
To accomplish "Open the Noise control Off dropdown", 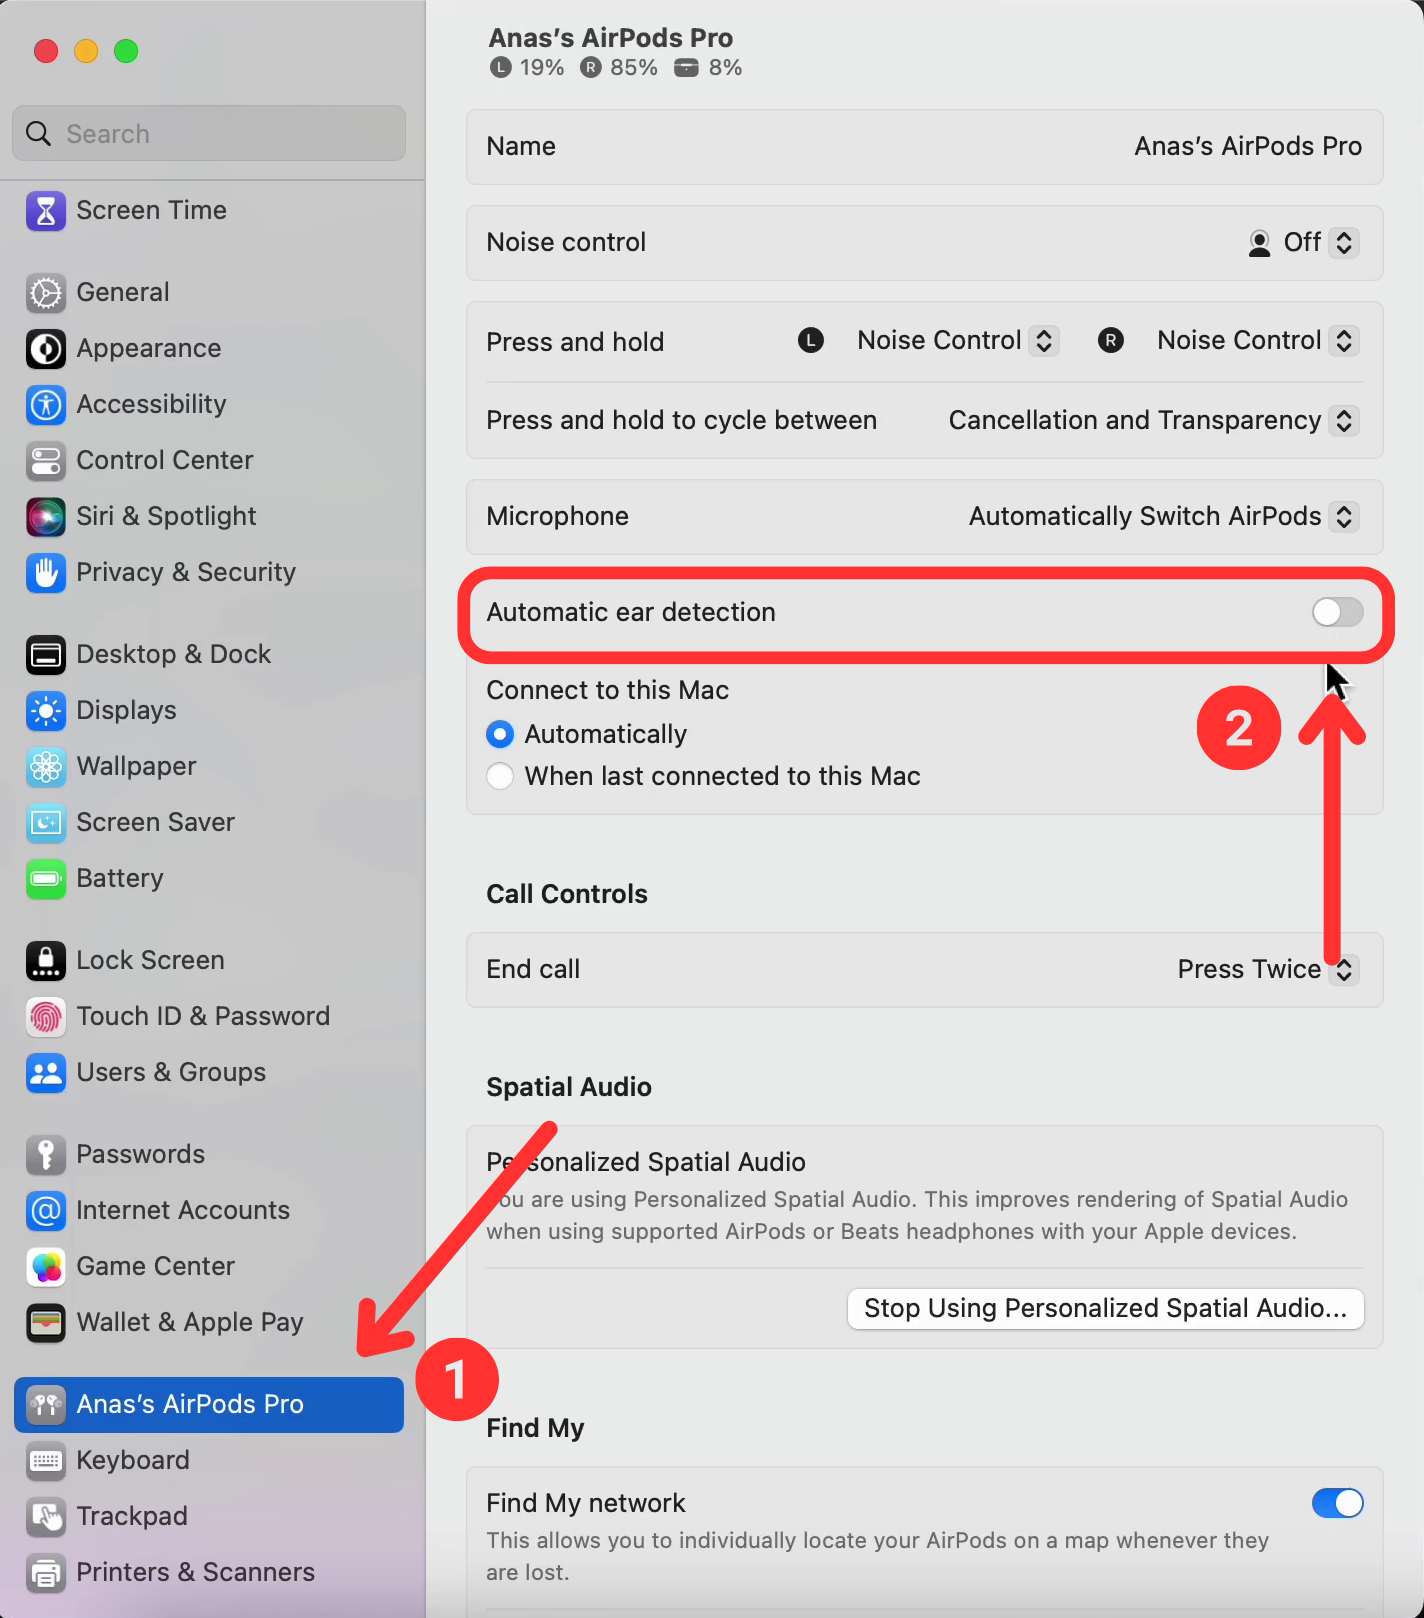I will (x=1303, y=243).
